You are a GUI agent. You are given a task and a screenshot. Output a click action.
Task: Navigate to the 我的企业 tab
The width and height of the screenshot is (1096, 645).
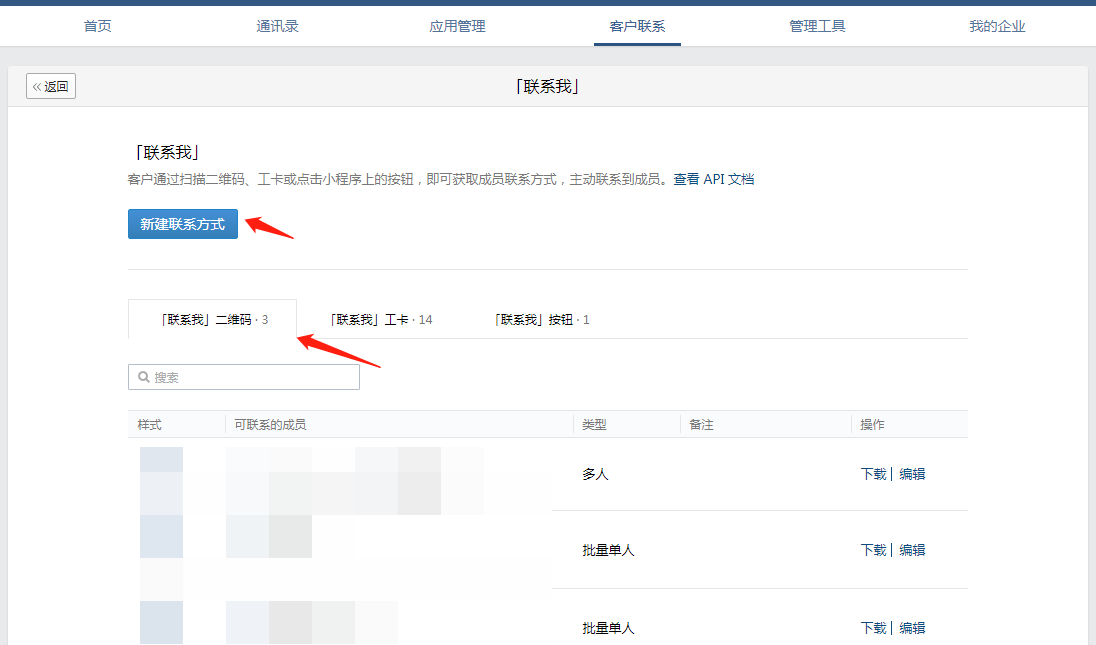coord(997,26)
